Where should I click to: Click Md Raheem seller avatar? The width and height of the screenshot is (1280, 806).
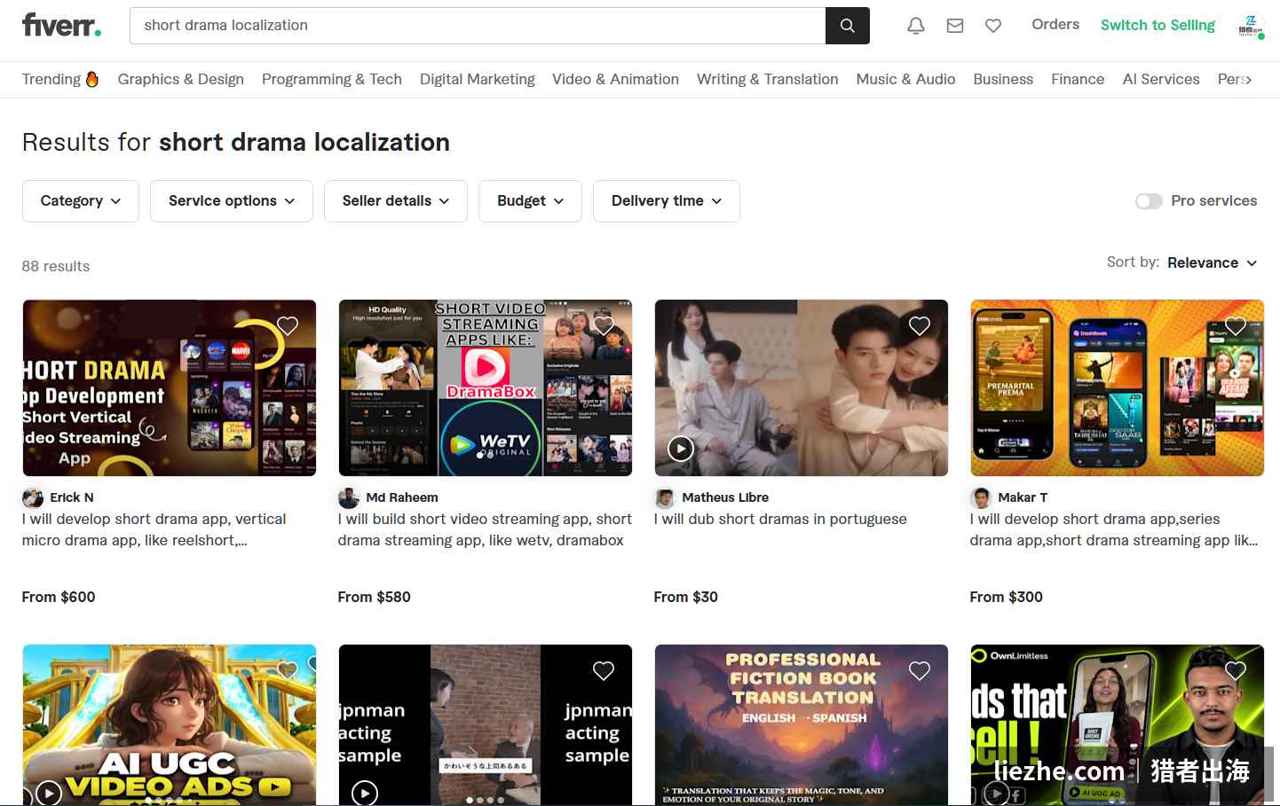click(349, 497)
